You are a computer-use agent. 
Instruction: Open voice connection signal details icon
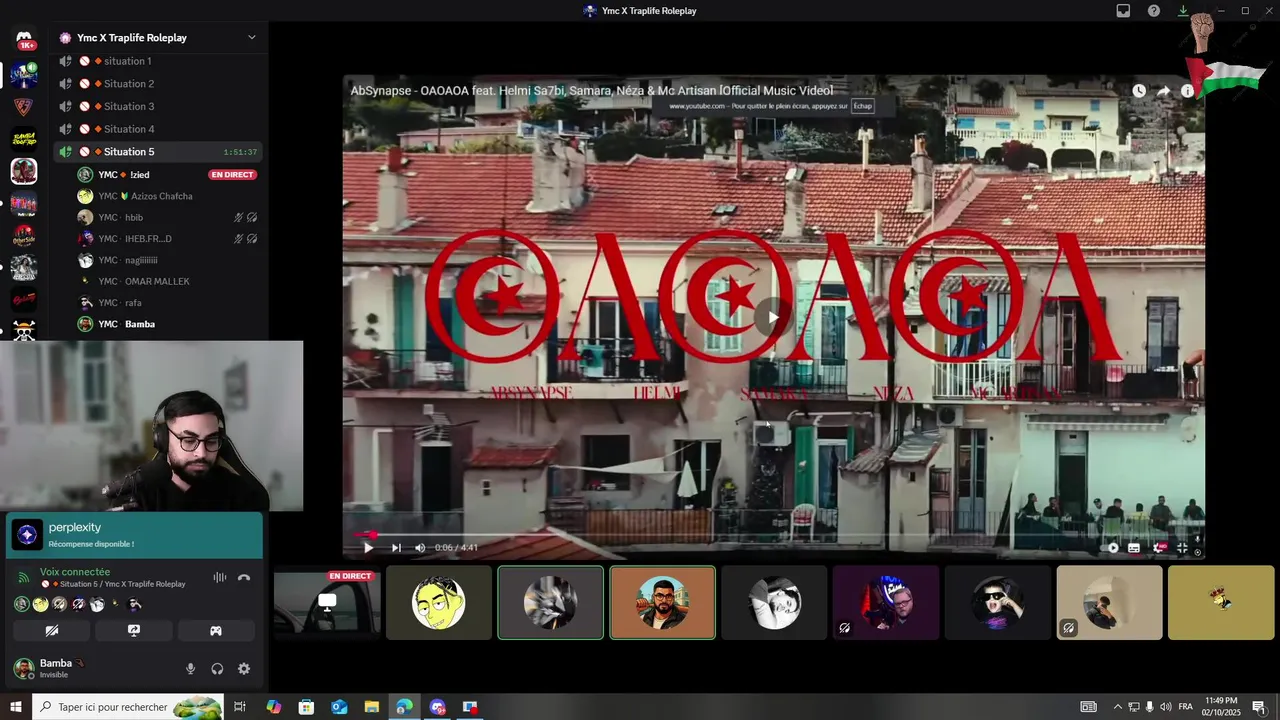(x=24, y=578)
